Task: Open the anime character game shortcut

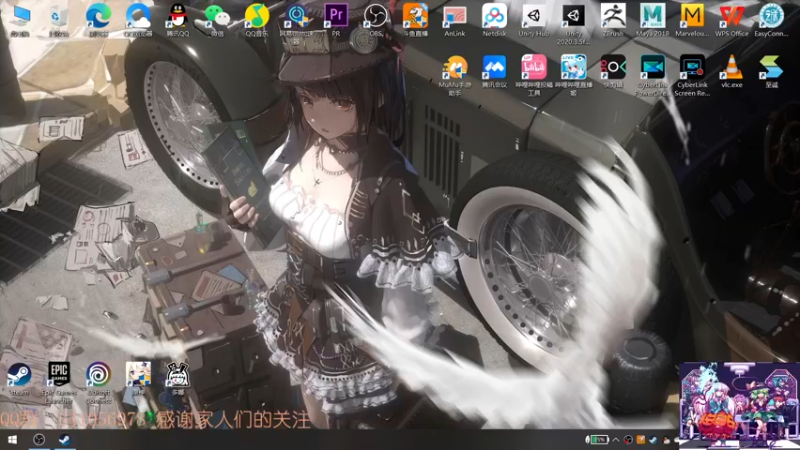Action: (138, 379)
